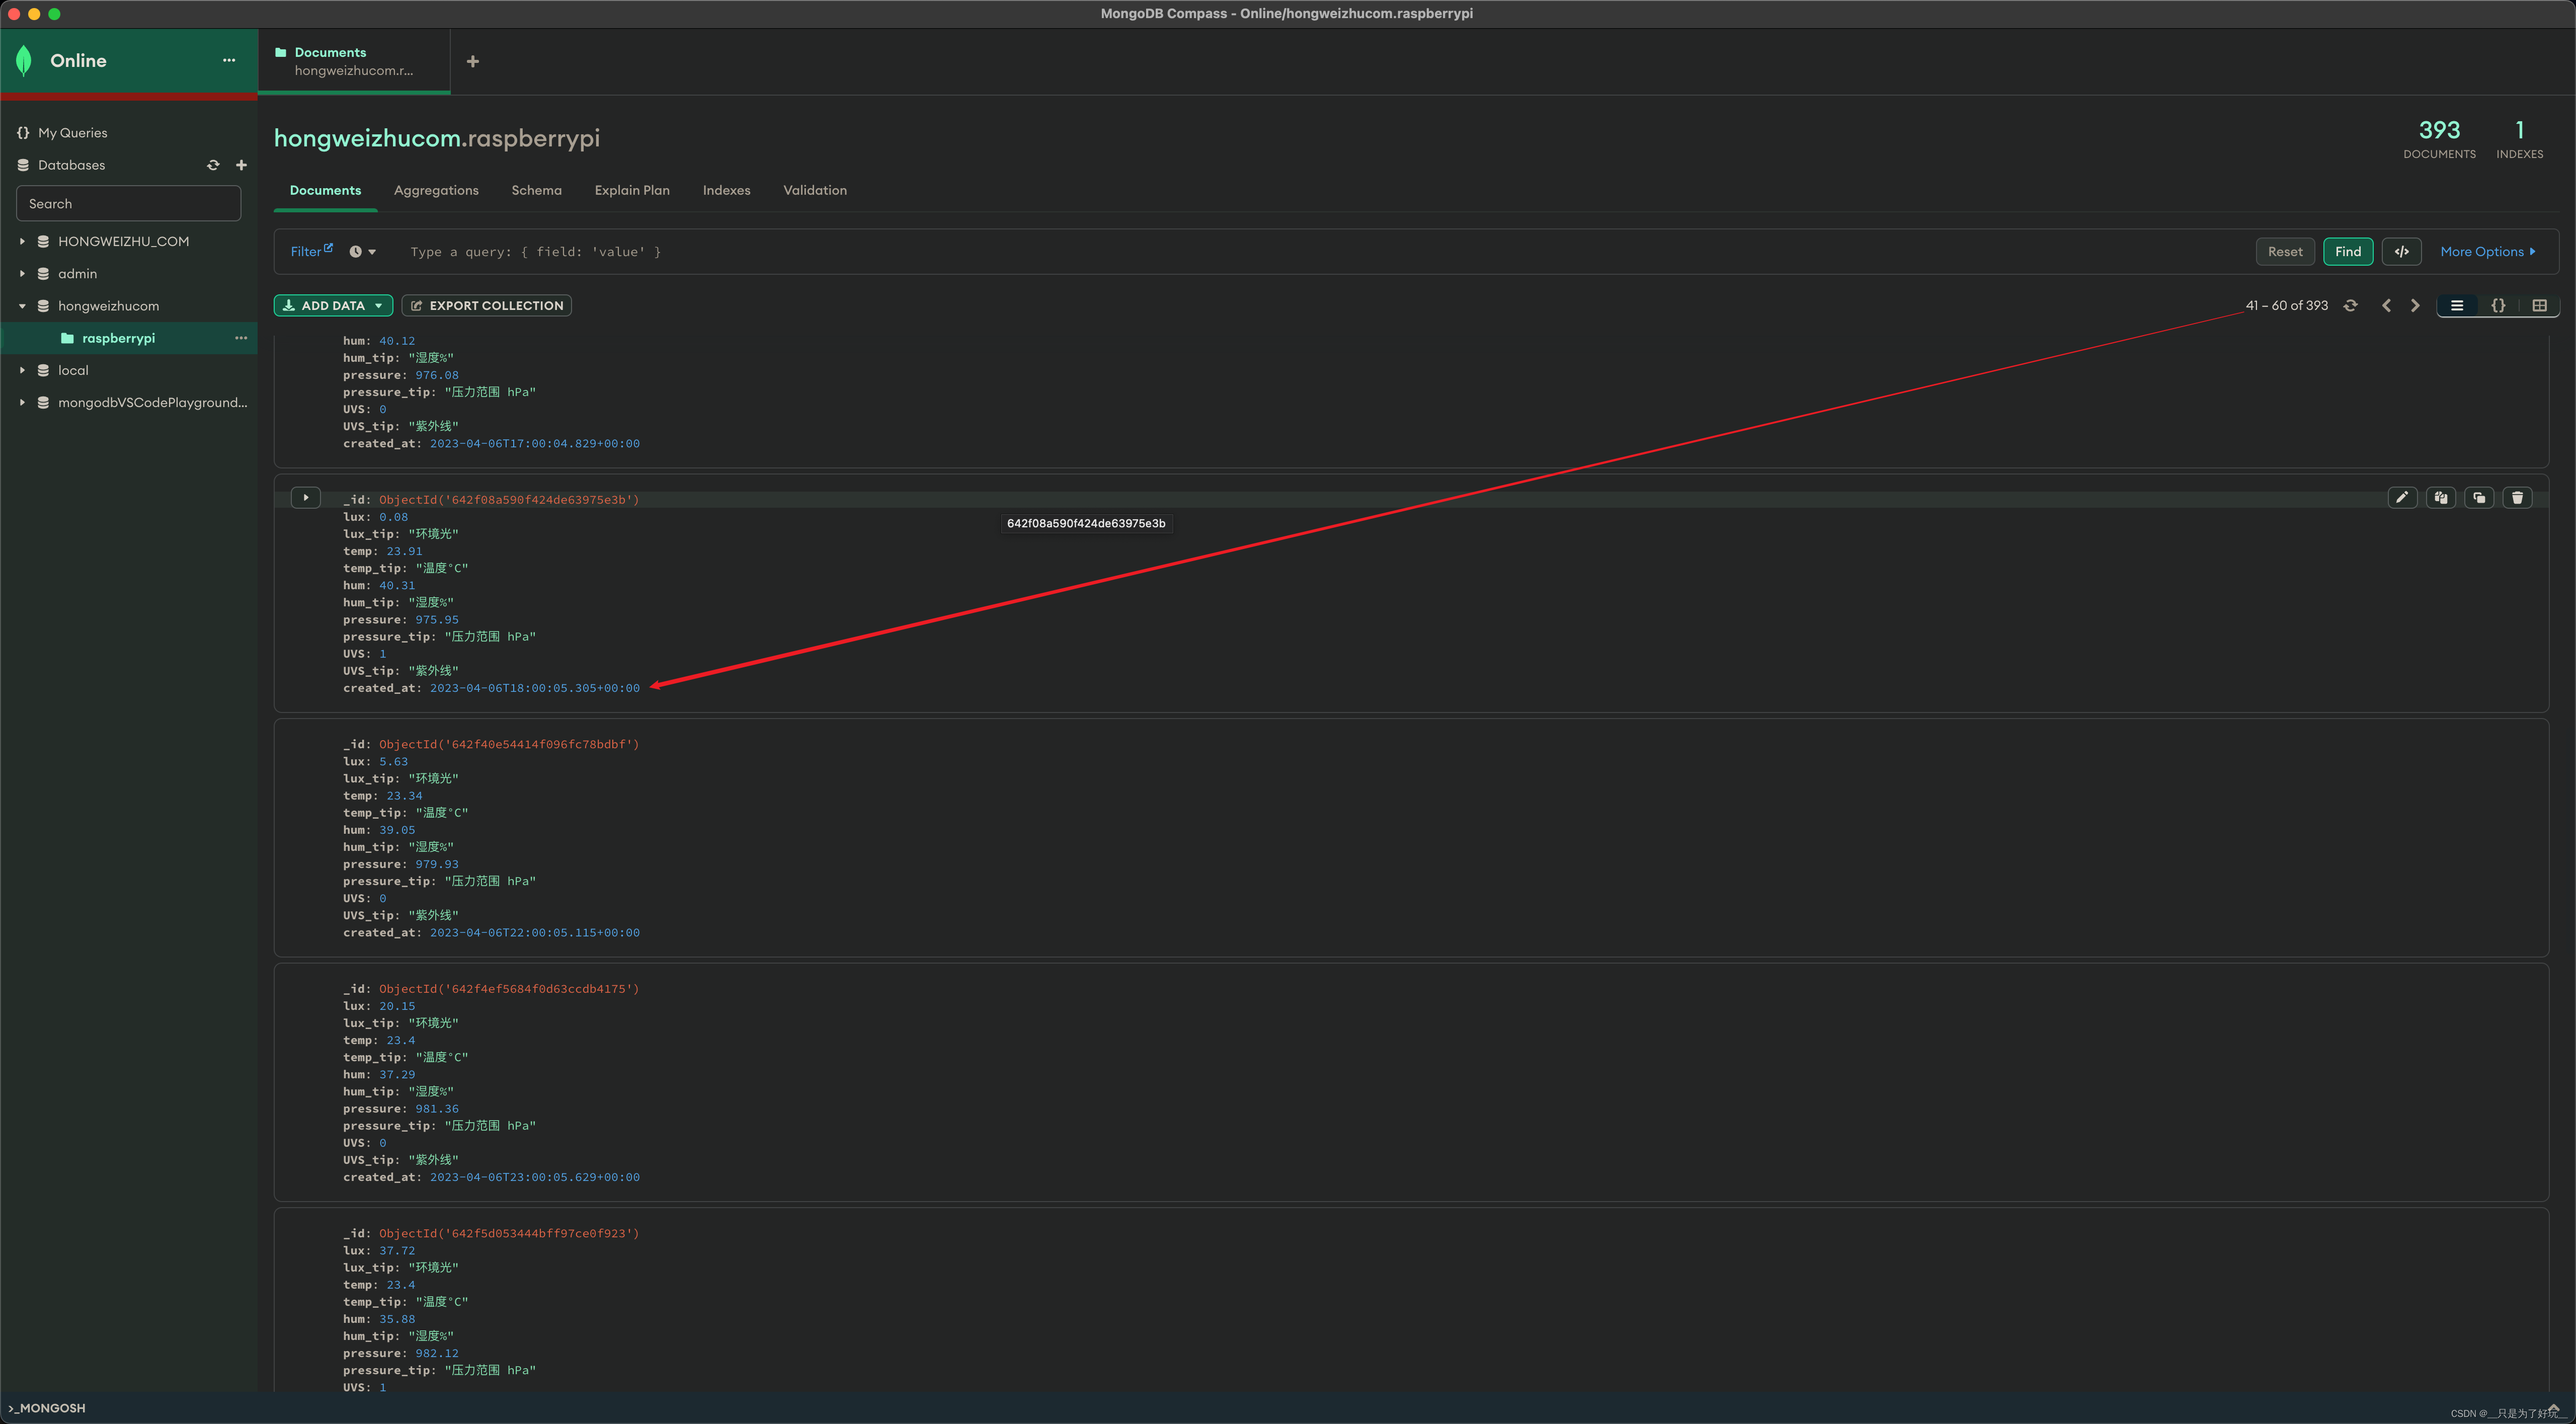Click EXPORT COLLECTION
Image resolution: width=2576 pixels, height=1424 pixels.
point(486,306)
